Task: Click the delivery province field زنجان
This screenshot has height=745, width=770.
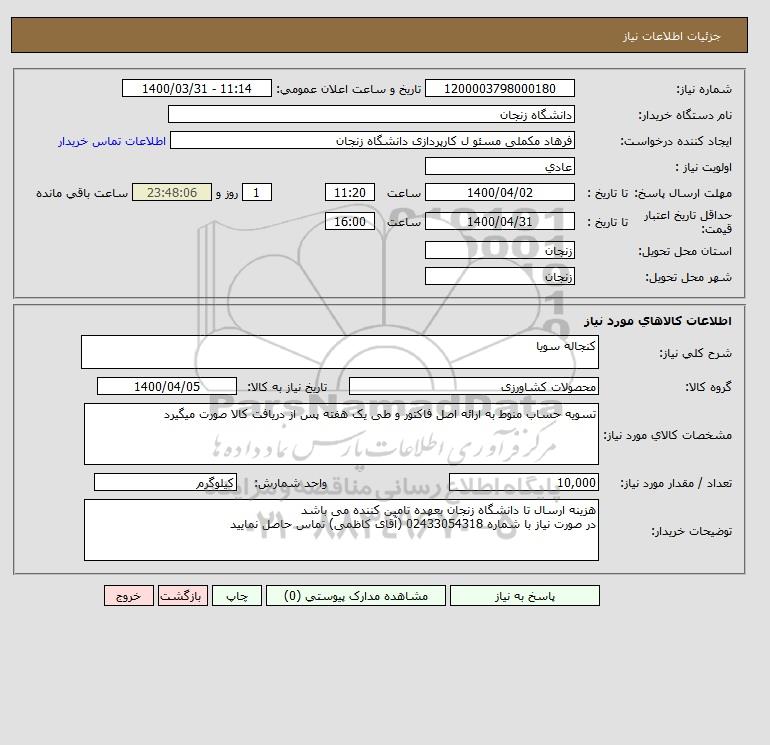Action: tap(499, 250)
